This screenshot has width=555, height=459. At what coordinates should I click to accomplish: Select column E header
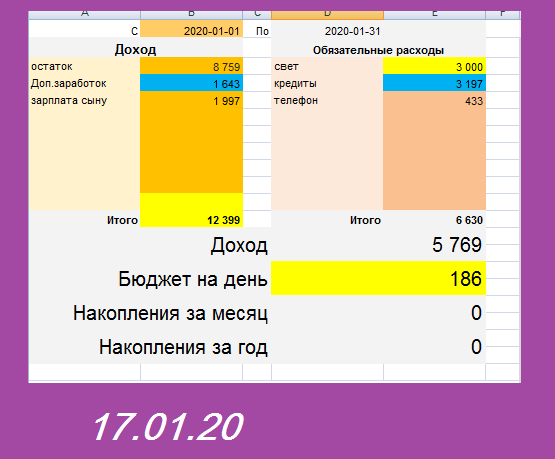click(434, 15)
